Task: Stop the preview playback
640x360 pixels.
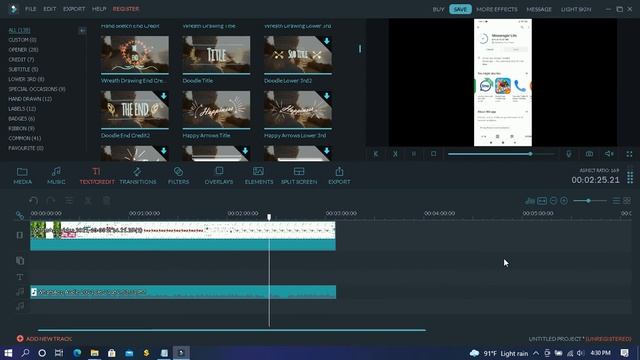Action: click(x=433, y=154)
